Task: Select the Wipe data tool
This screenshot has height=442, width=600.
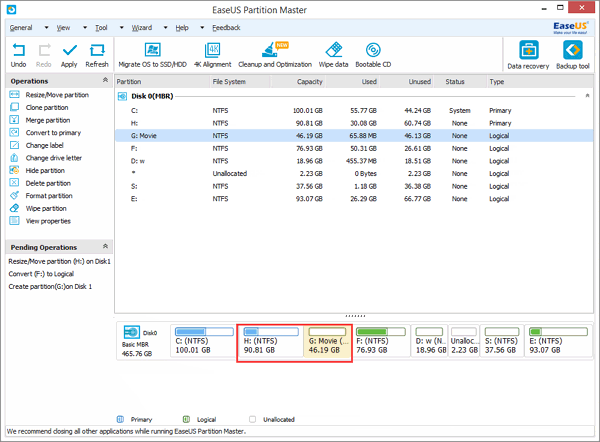Action: [334, 55]
